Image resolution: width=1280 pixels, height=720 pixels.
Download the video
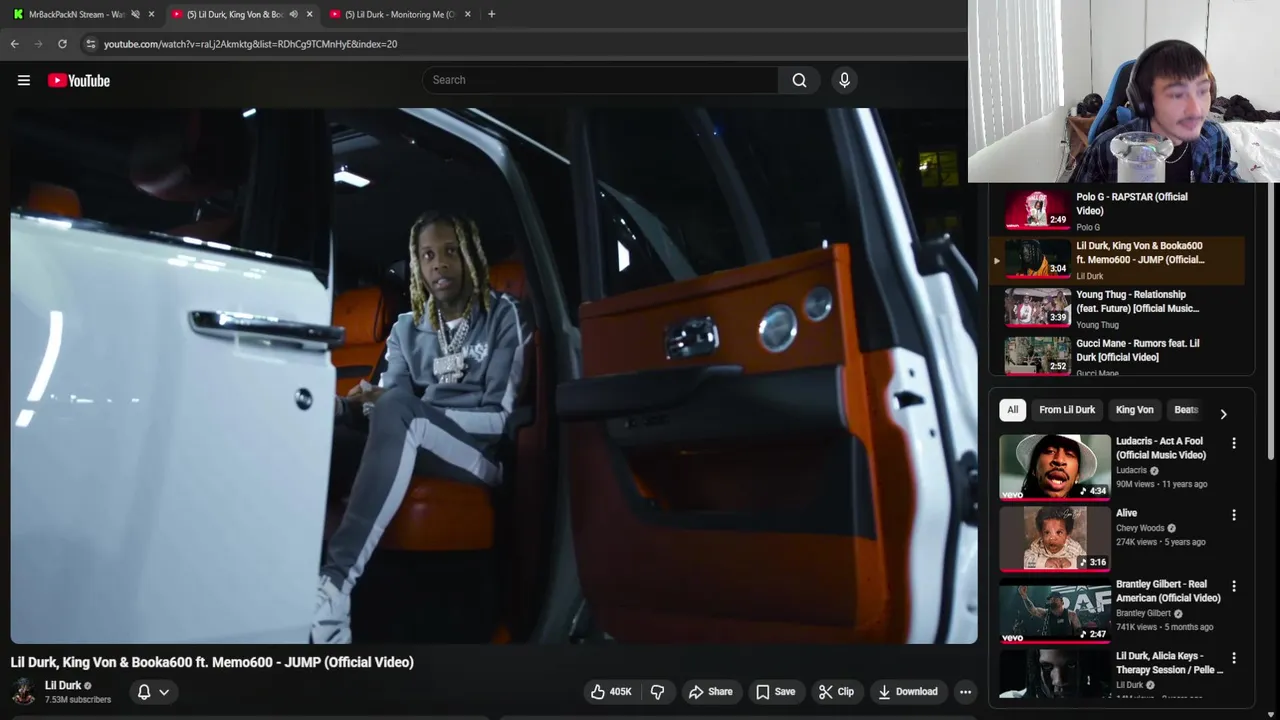908,692
